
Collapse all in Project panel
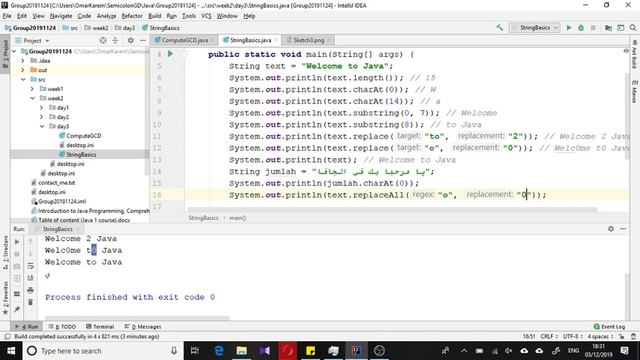[116, 40]
